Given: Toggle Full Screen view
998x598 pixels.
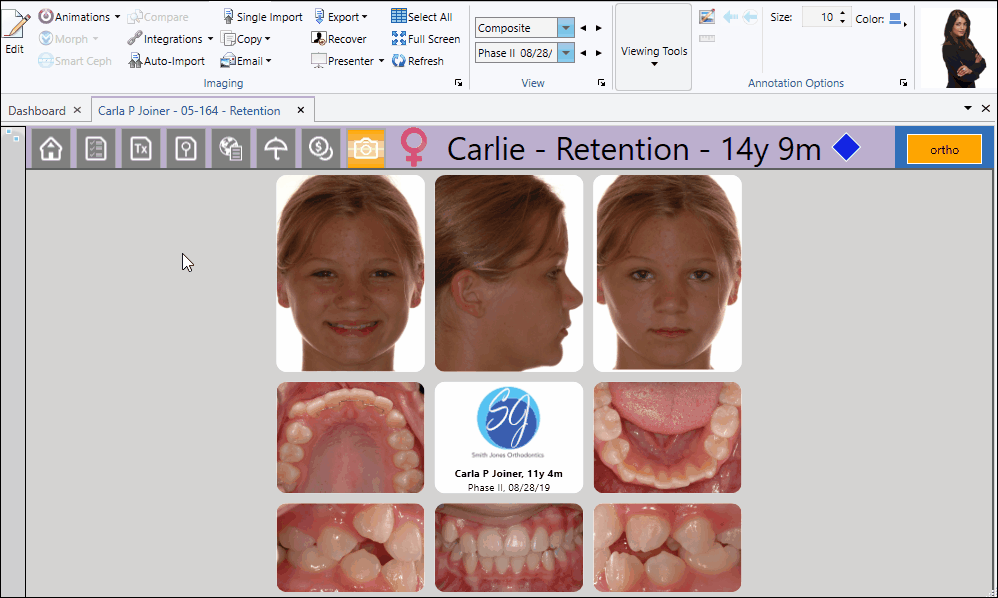Looking at the screenshot, I should pos(425,39).
